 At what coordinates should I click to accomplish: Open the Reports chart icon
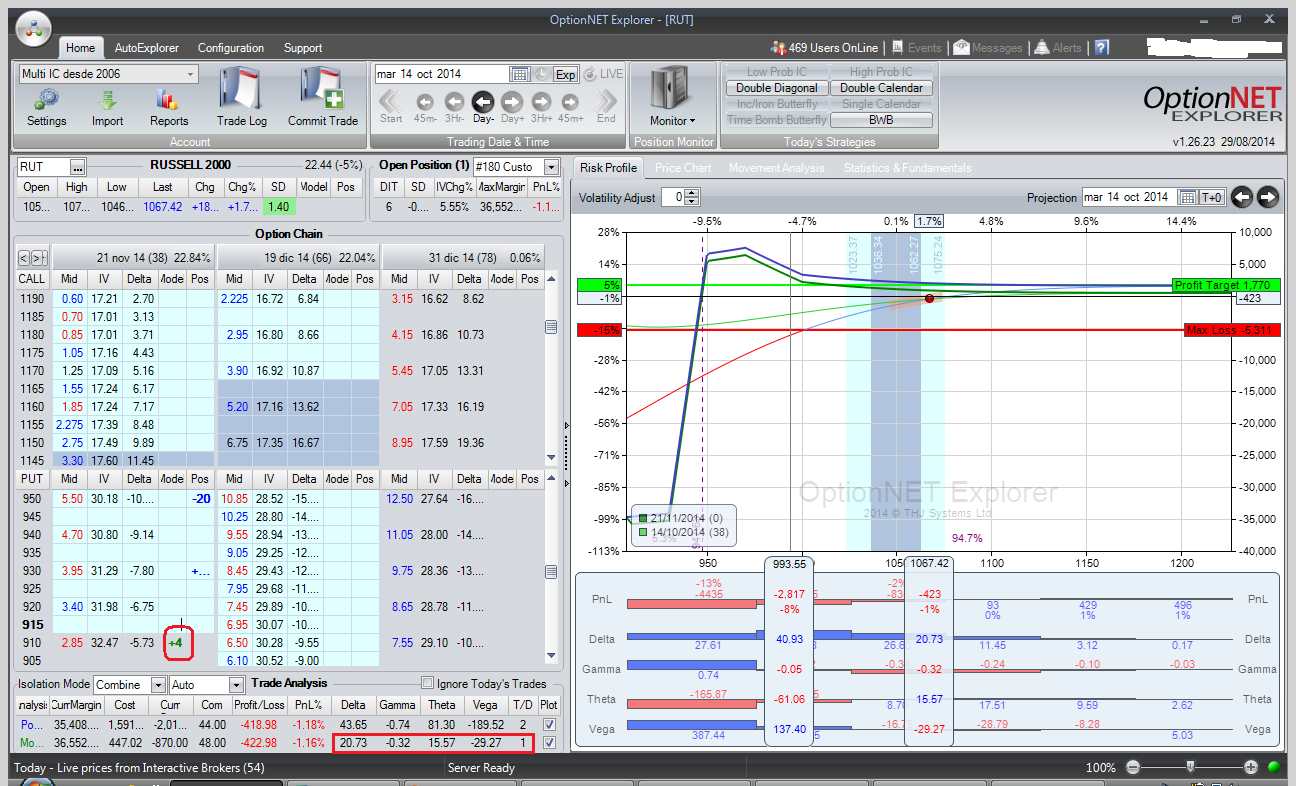[168, 101]
